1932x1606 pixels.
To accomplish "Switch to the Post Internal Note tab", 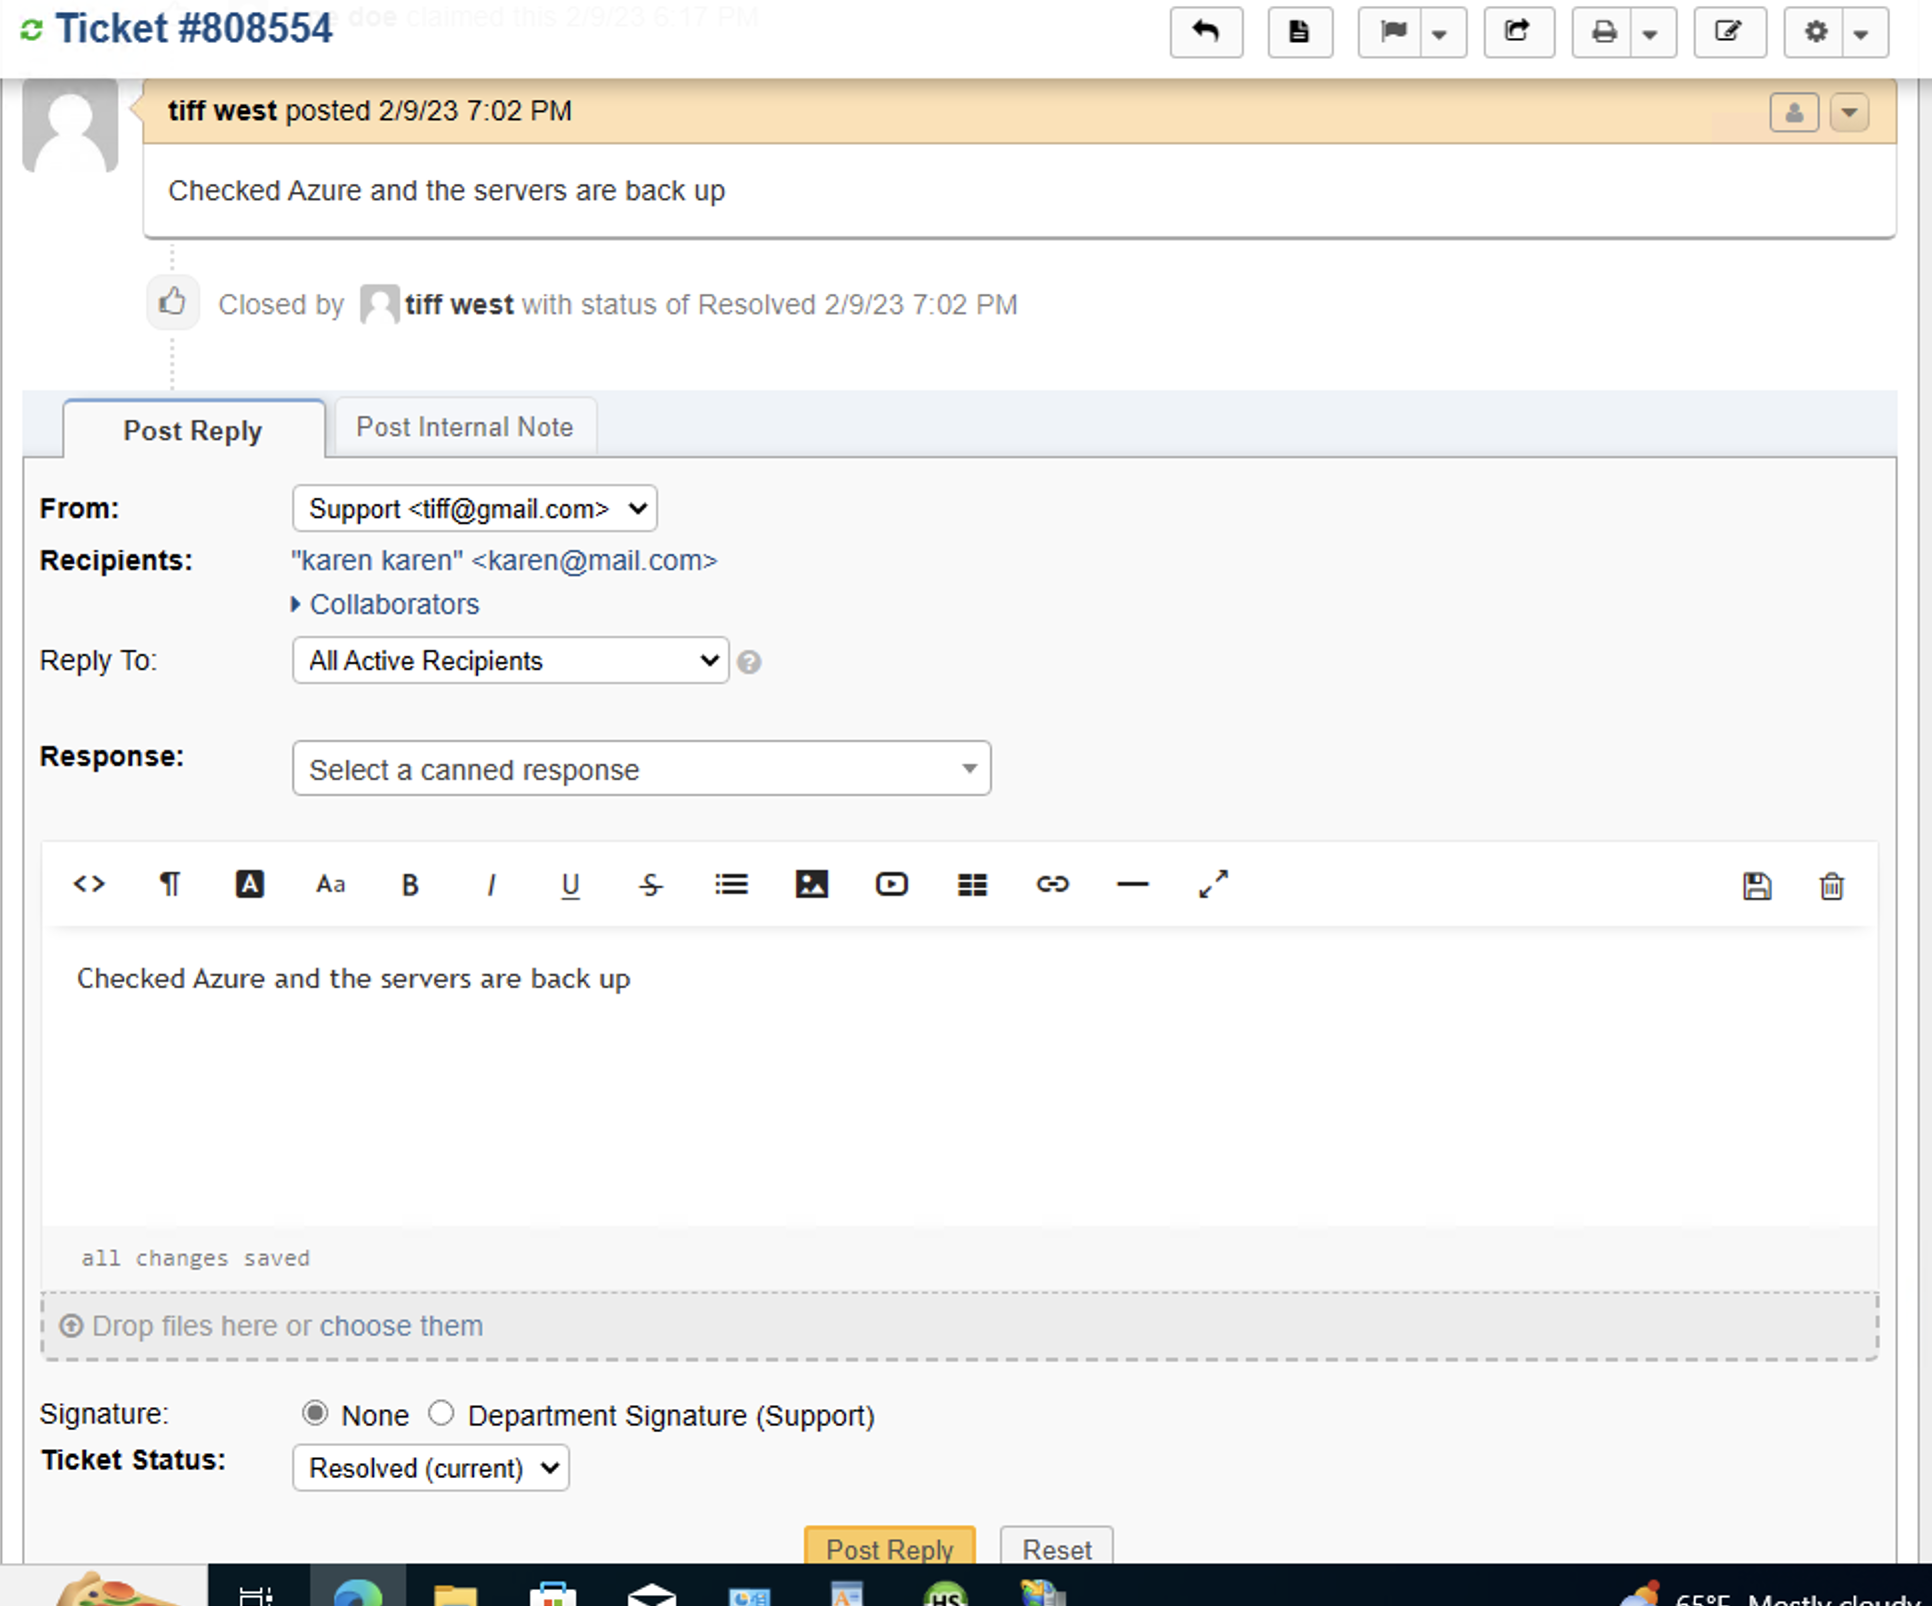I will coord(465,428).
